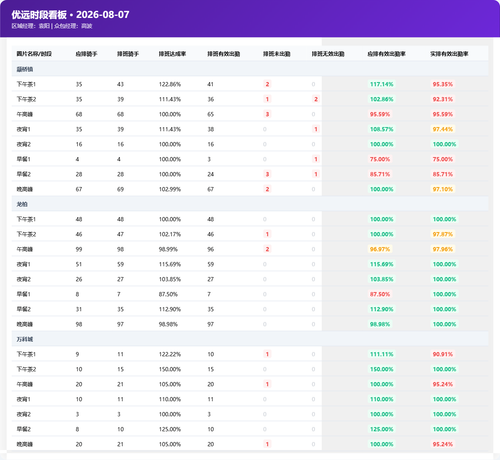500x460 pixels.
Task: Select the red 75.00% badge in 应排有效出勤率 column
Action: [380, 159]
